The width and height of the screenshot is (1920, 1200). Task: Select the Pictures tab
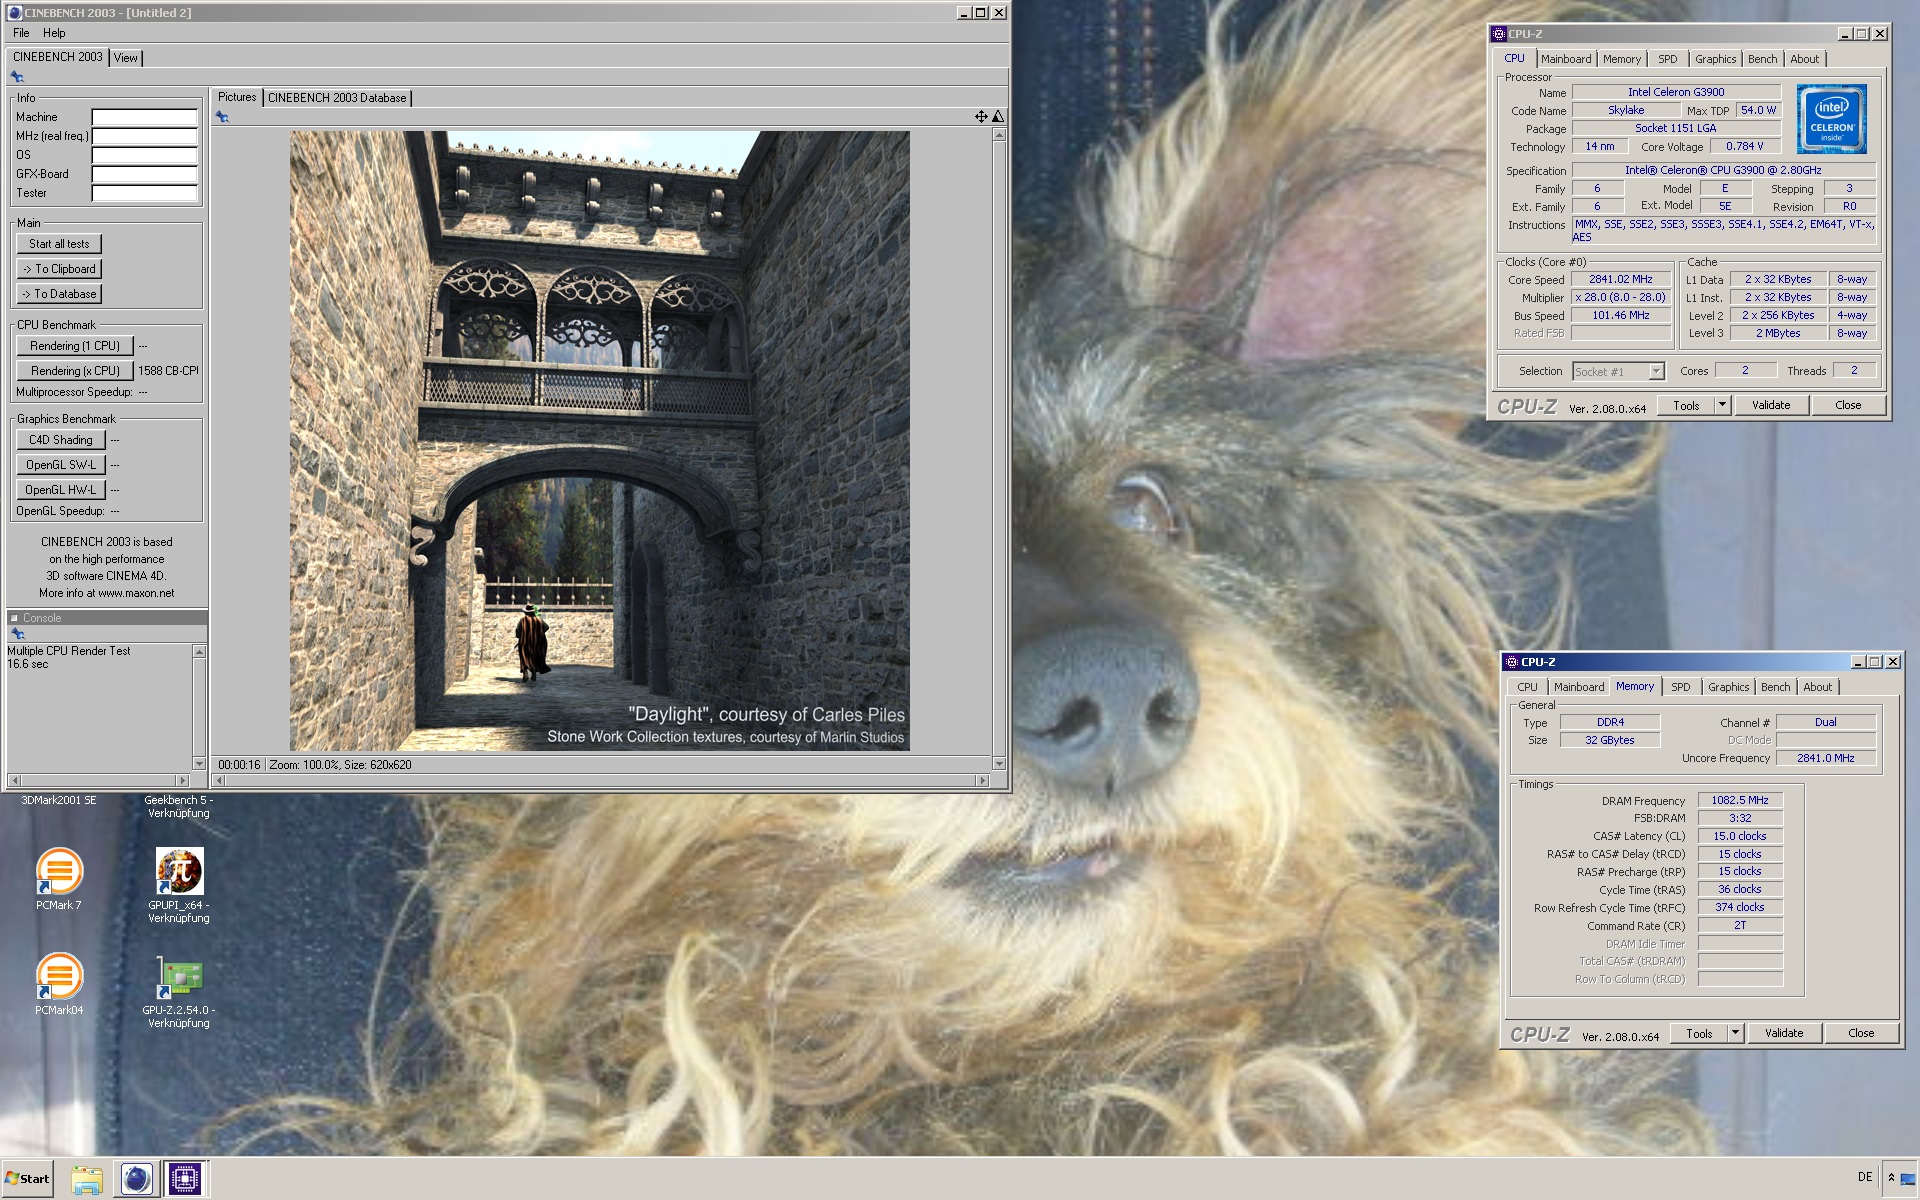pyautogui.click(x=237, y=97)
